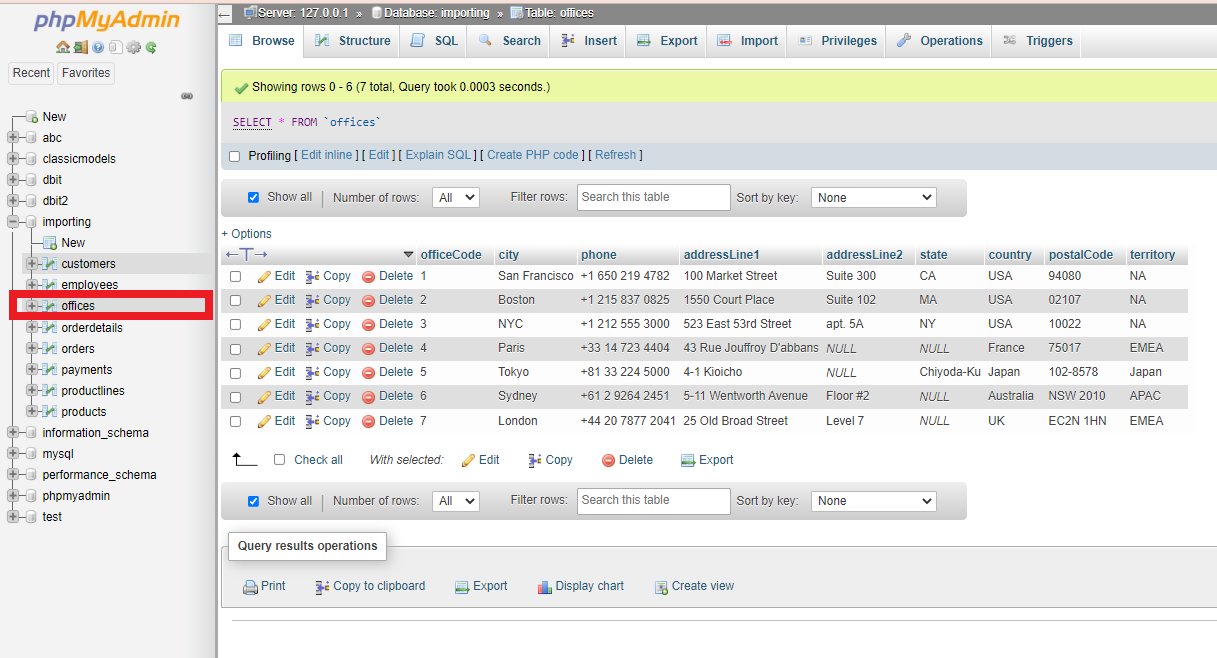Enable the Profiling checkbox
Screen dimensions: 1217x658
pyautogui.click(x=237, y=154)
